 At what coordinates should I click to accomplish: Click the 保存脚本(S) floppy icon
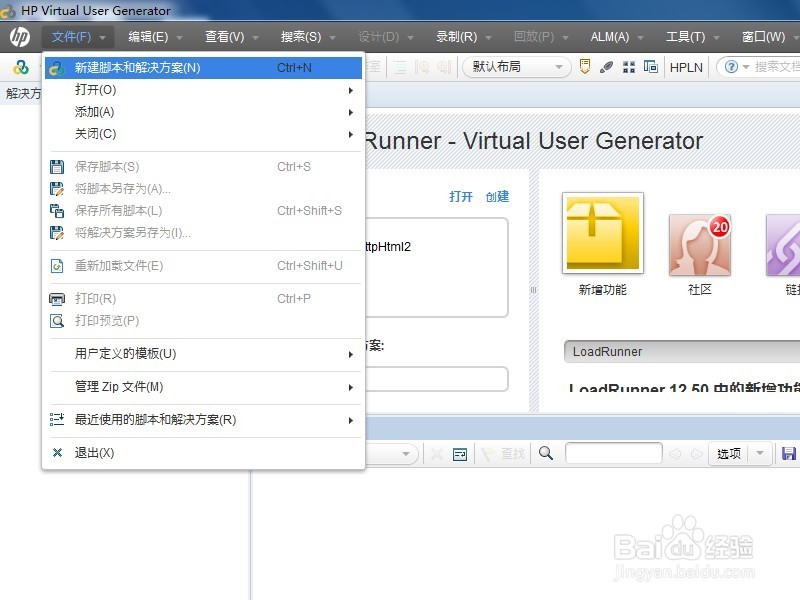(x=57, y=167)
